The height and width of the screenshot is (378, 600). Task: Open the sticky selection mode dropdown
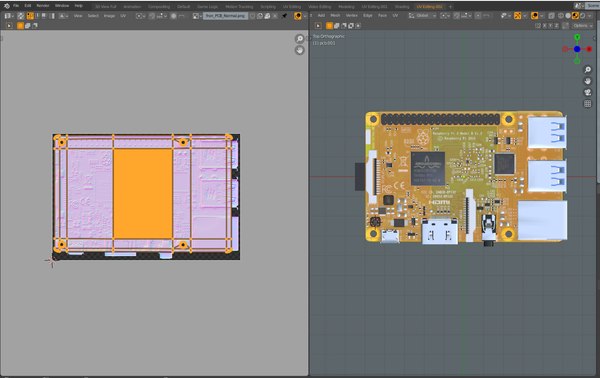pyautogui.click(x=64, y=16)
